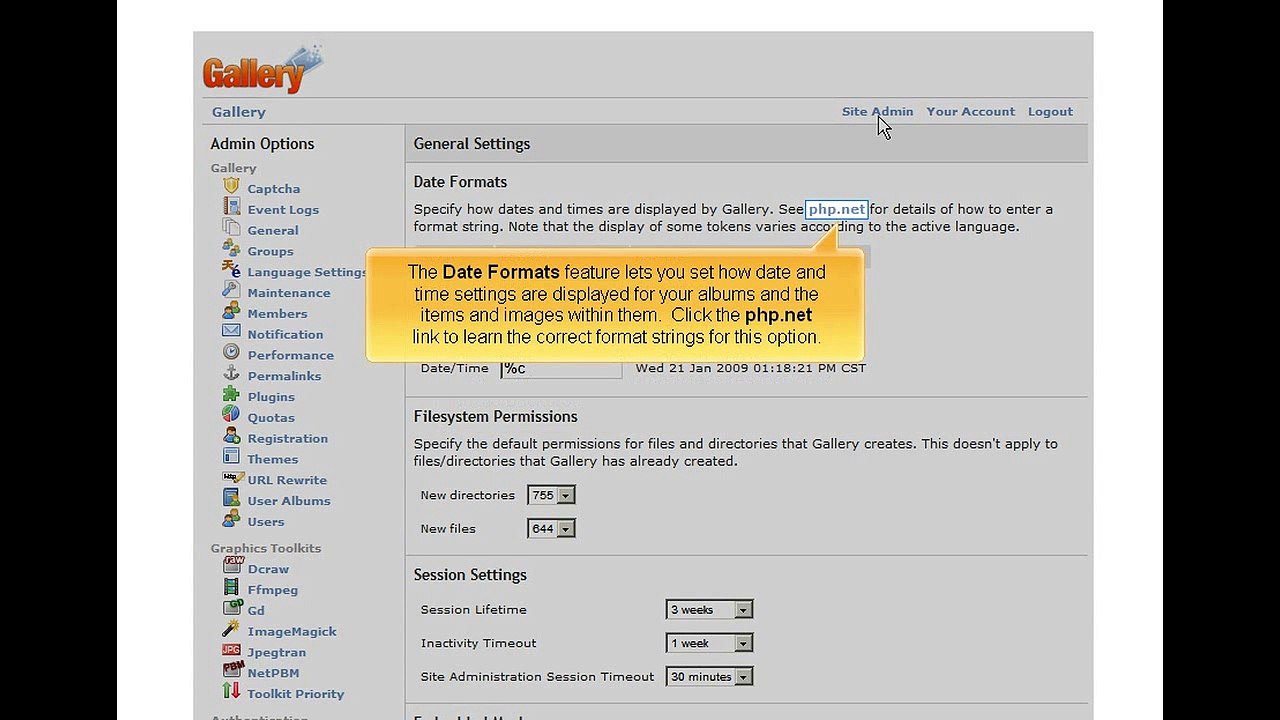
Task: Open the Session Lifetime dropdown
Action: pyautogui.click(x=709, y=610)
